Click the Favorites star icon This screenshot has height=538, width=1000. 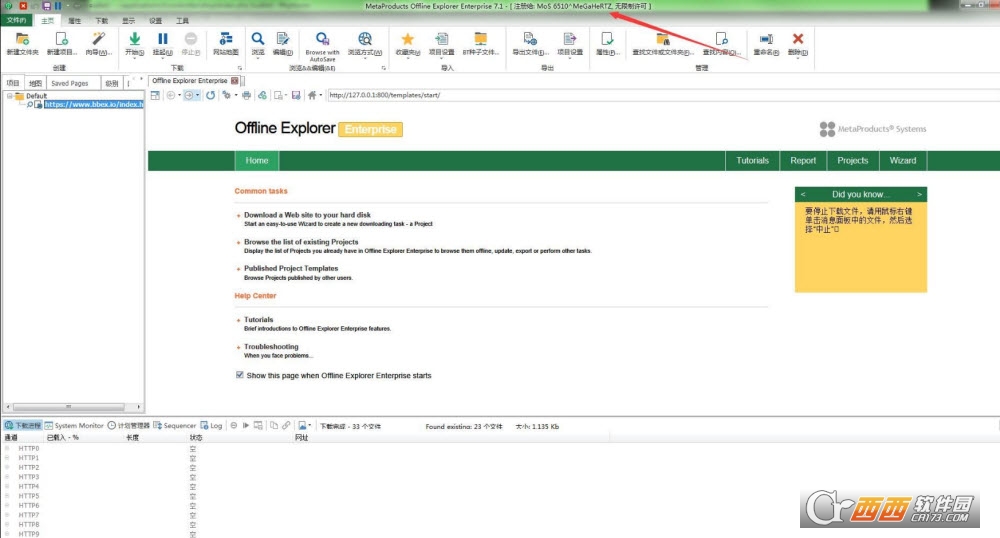pyautogui.click(x=408, y=40)
